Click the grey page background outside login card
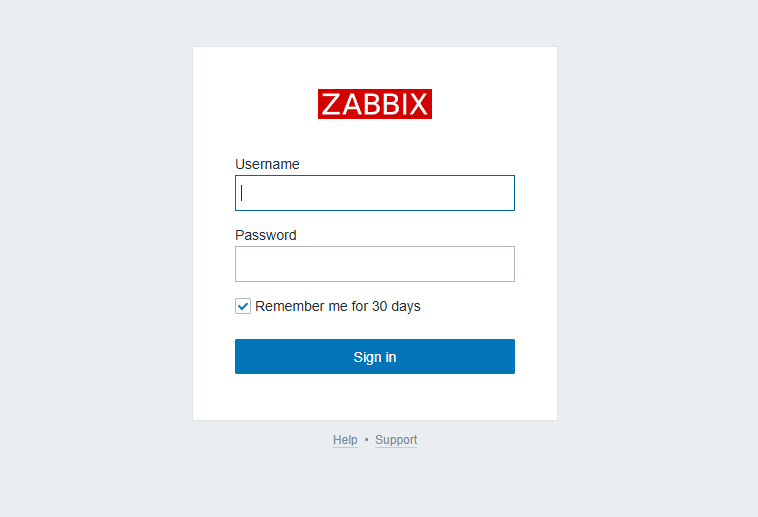Screen dimensions: 758x517 [97, 242]
